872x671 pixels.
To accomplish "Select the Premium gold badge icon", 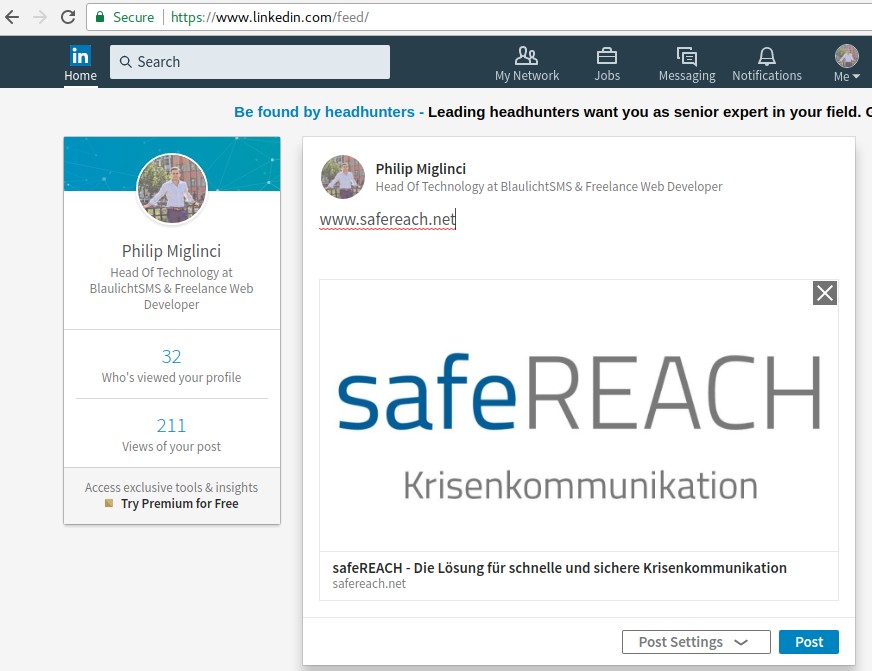I will (x=110, y=503).
